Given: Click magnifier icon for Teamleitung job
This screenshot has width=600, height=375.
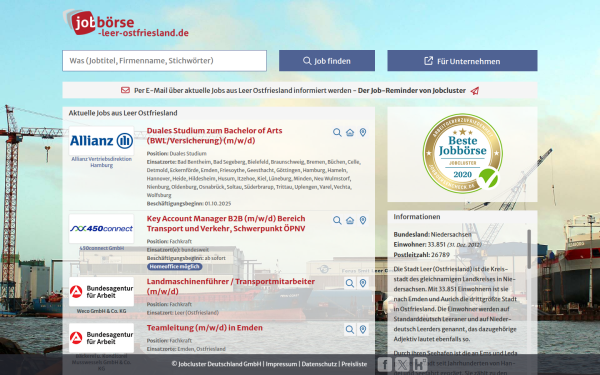Looking at the screenshot, I should click(350, 329).
